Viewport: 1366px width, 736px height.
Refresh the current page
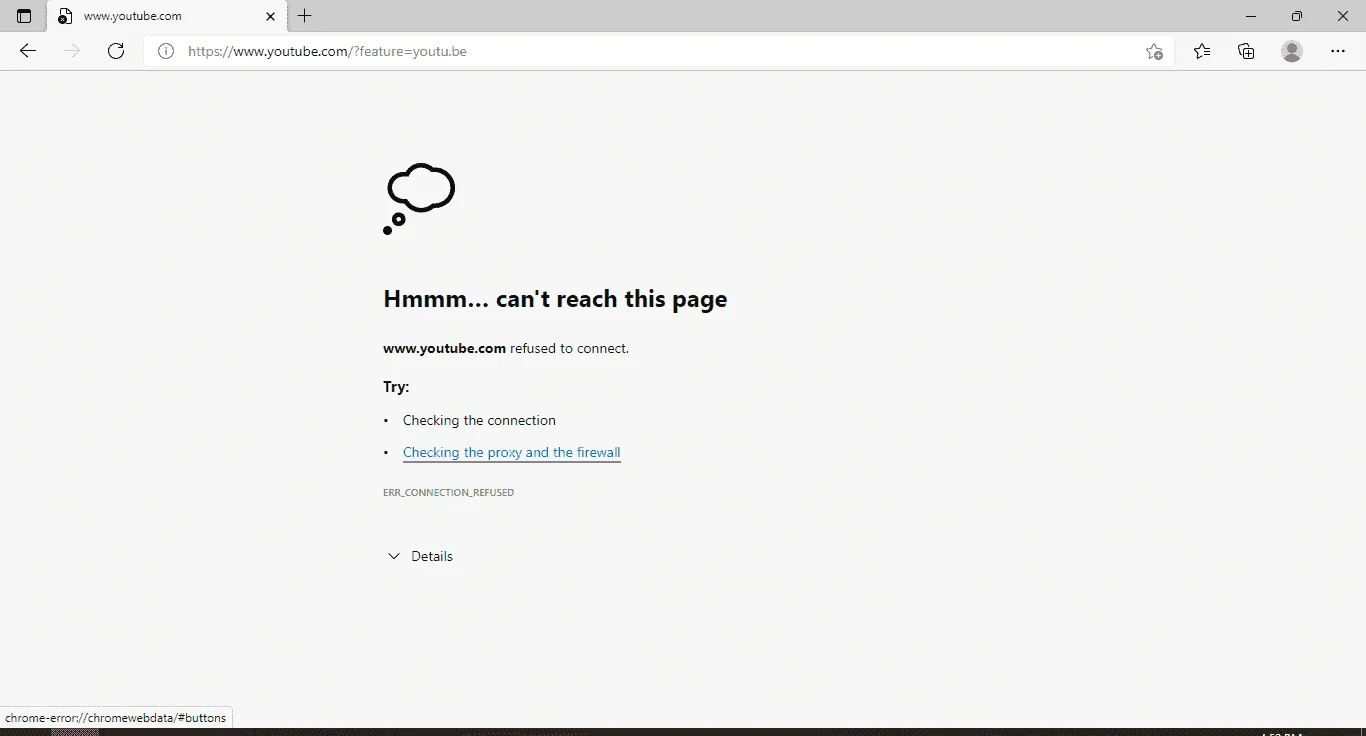[x=116, y=51]
